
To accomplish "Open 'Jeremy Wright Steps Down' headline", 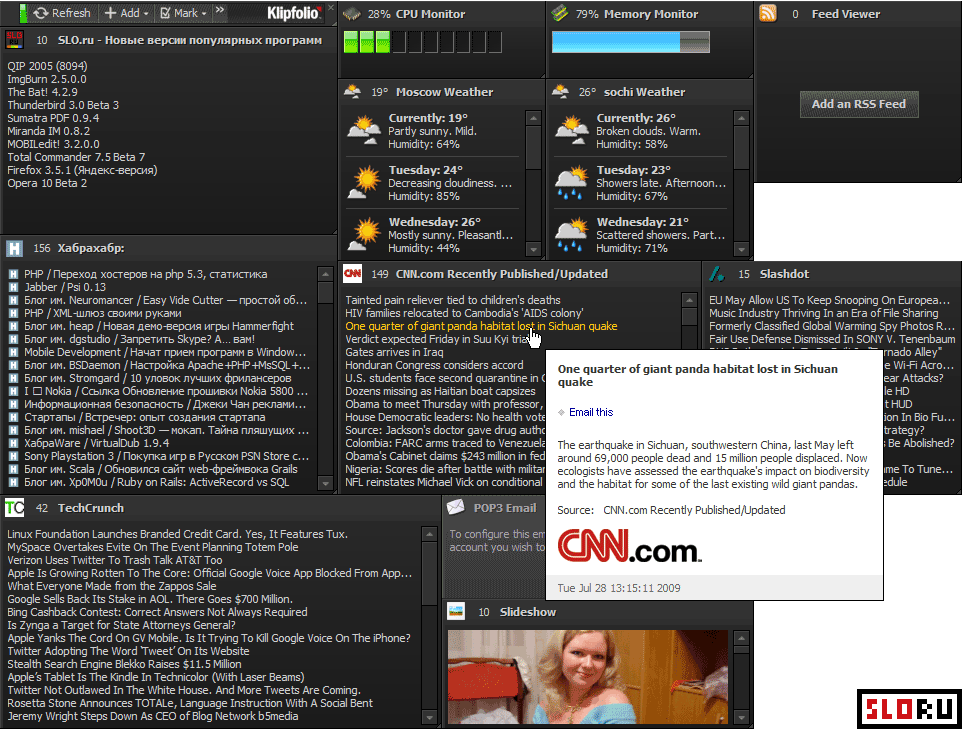I will coord(153,716).
